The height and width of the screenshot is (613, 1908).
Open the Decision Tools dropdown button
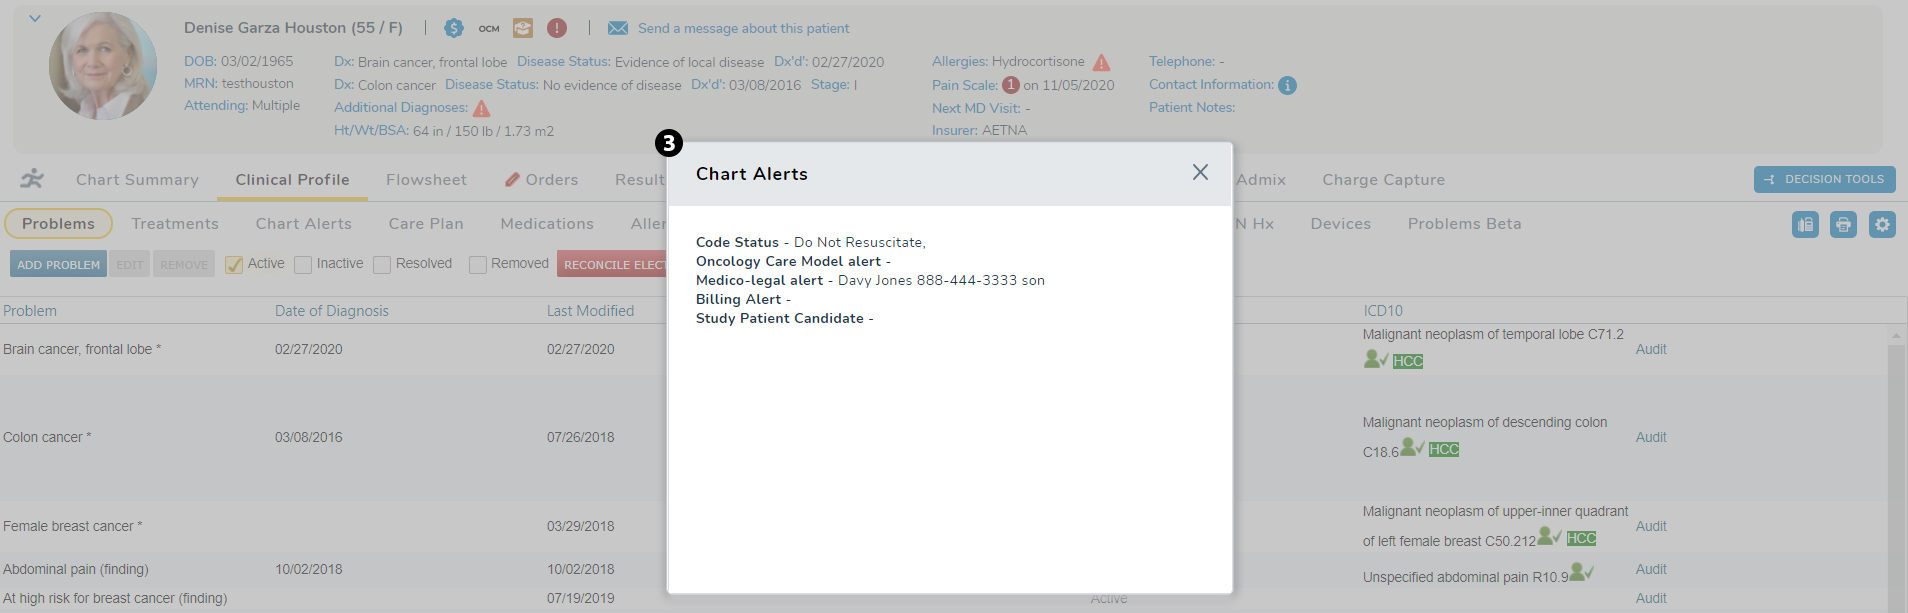1824,179
